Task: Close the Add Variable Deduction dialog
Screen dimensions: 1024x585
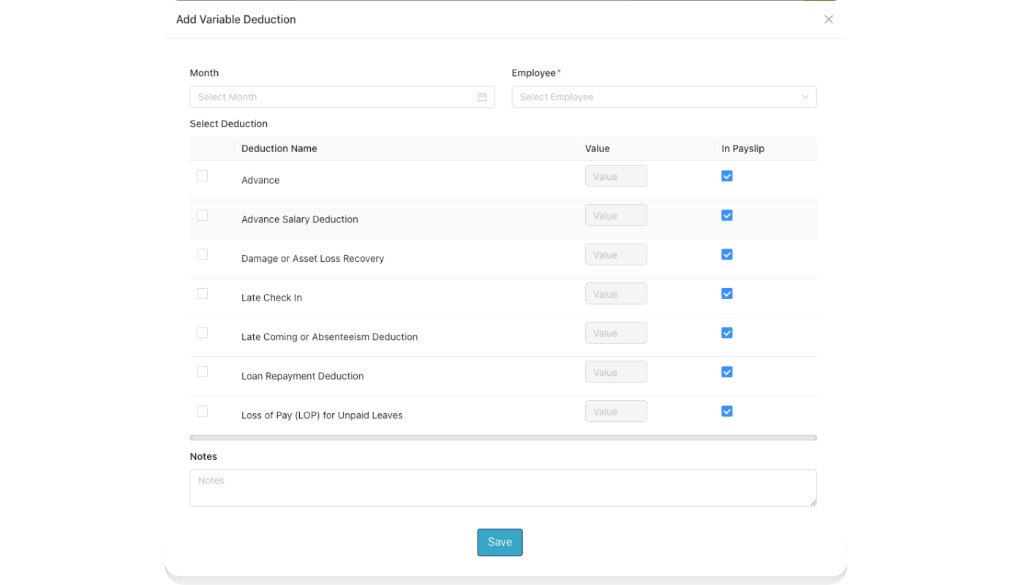Action: [828, 18]
